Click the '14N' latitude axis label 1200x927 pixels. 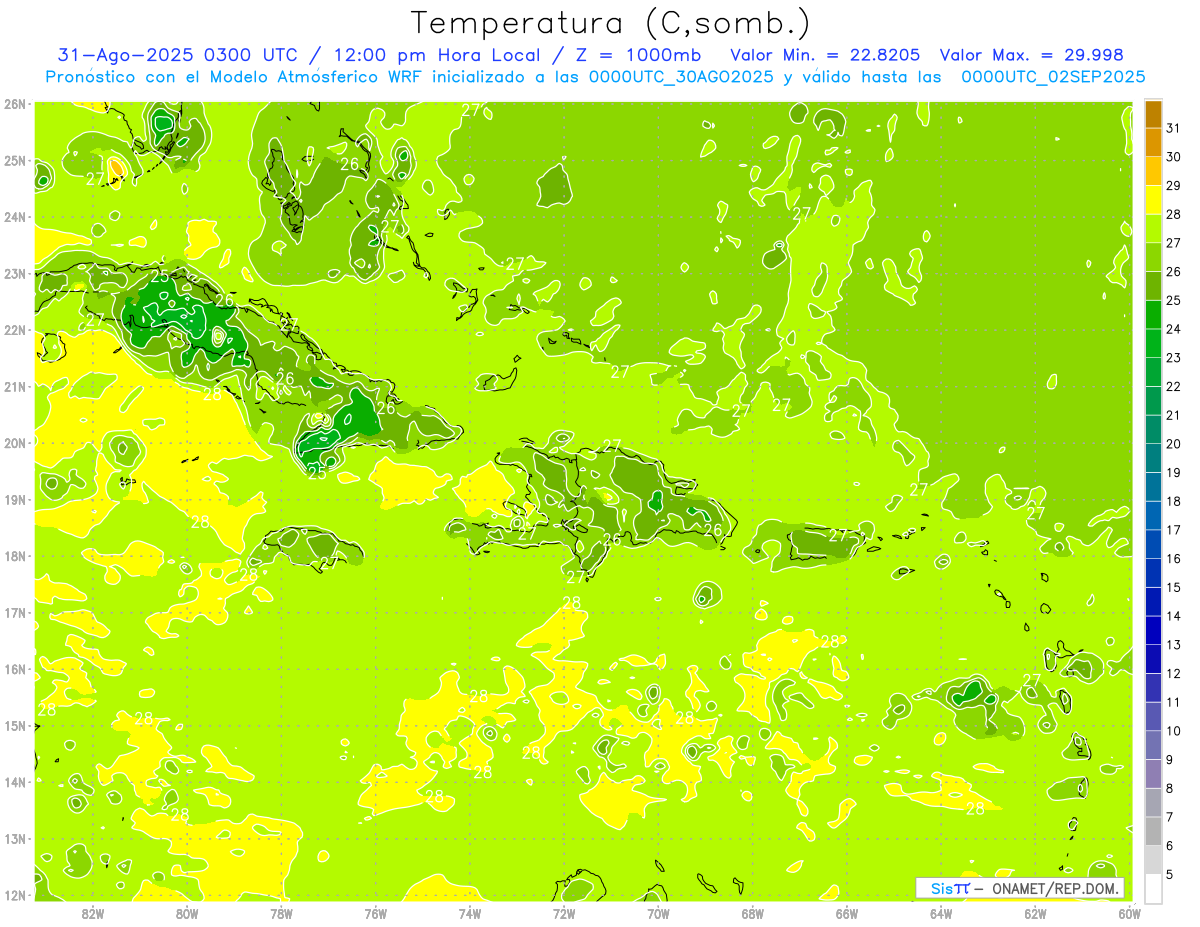14,782
